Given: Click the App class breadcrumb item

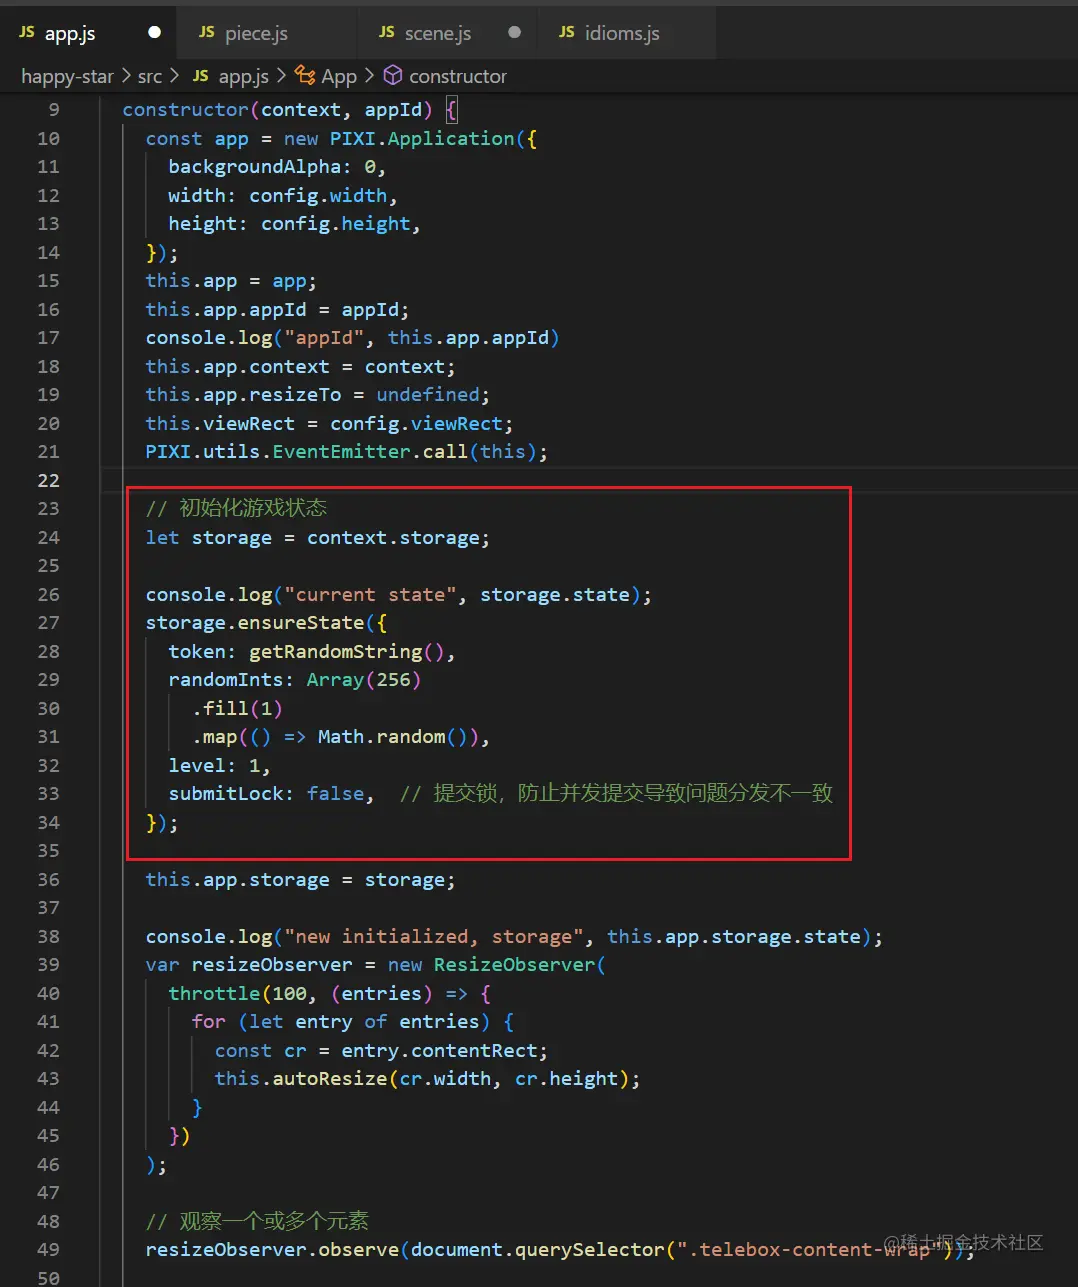Looking at the screenshot, I should (x=339, y=76).
